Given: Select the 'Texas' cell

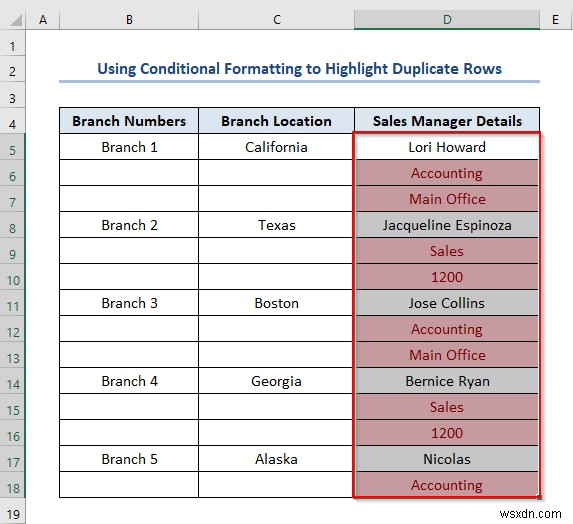Looking at the screenshot, I should (277, 225).
